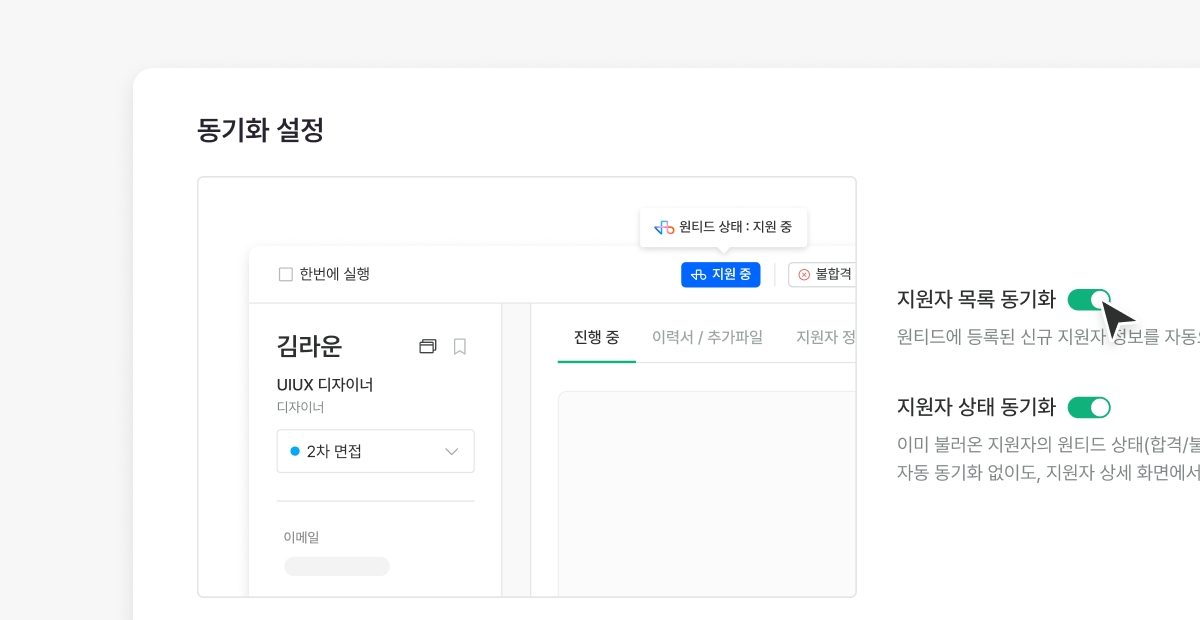Image resolution: width=1200 pixels, height=620 pixels.
Task: Expand the chevron arrow in the stage selector
Action: [x=451, y=452]
